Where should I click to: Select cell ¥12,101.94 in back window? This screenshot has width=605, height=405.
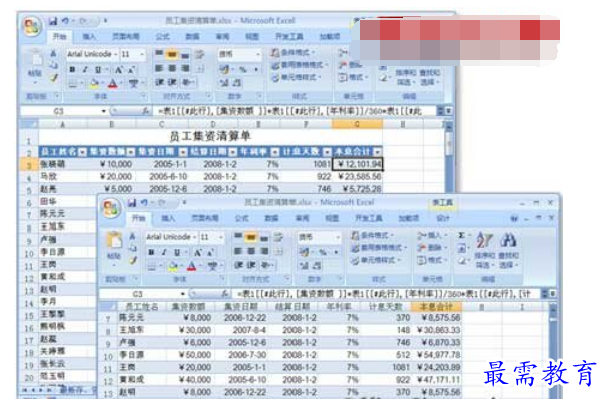coord(357,164)
